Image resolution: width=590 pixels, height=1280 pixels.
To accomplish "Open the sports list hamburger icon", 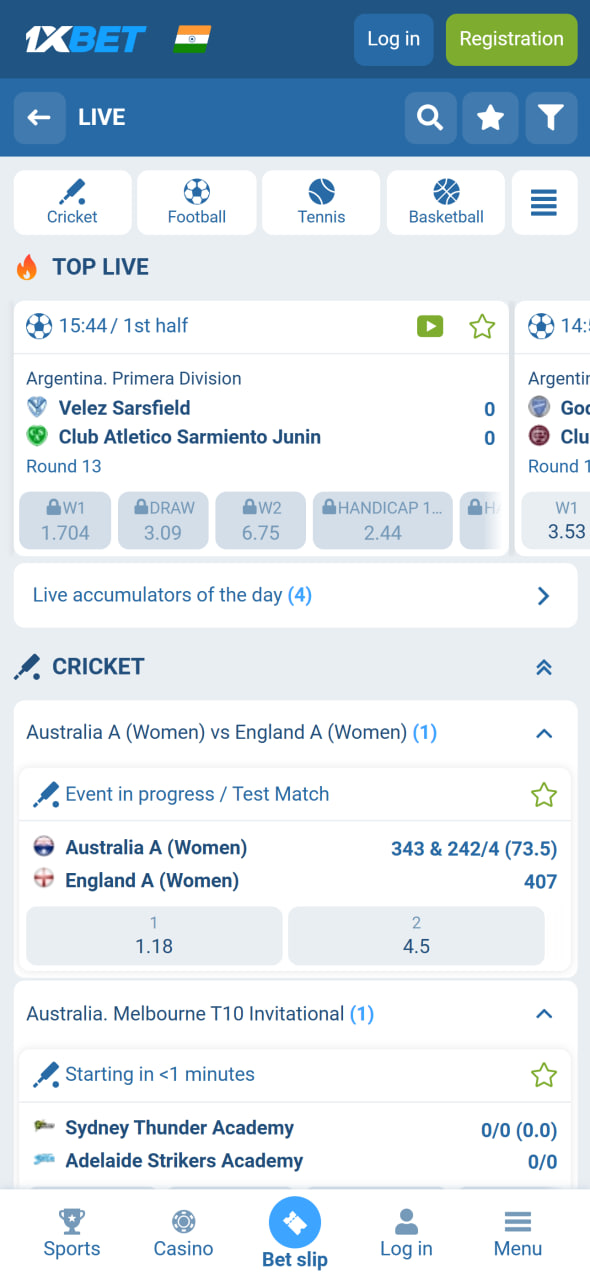I will pyautogui.click(x=544, y=202).
